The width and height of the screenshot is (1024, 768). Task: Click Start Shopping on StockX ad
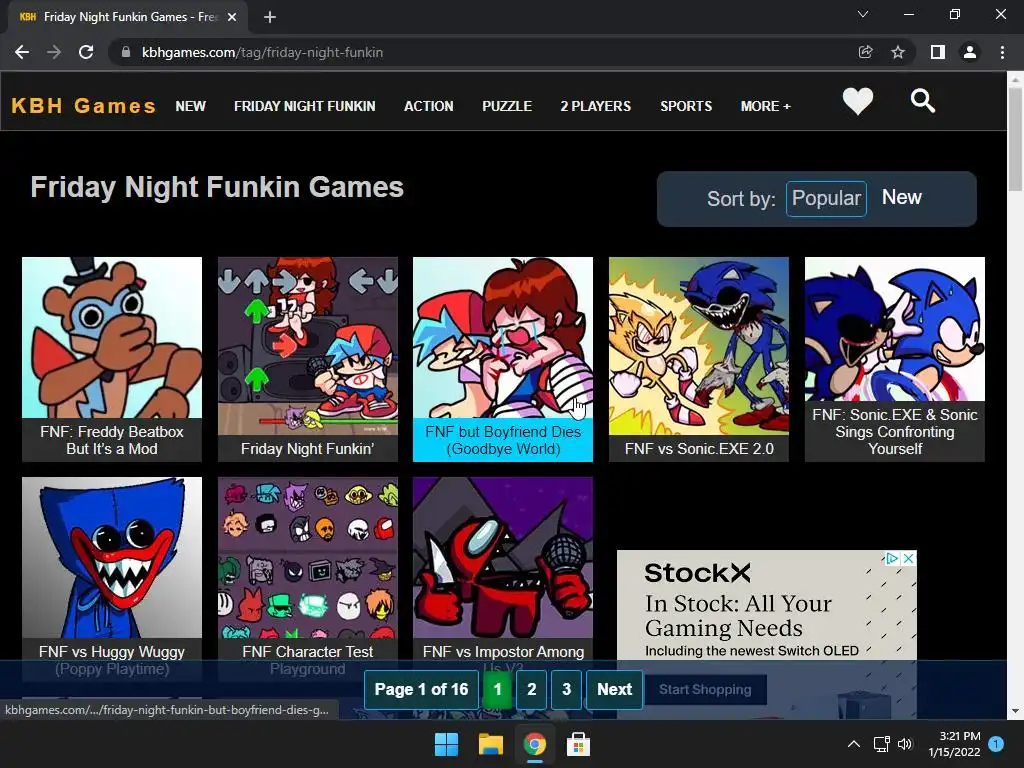pos(705,690)
